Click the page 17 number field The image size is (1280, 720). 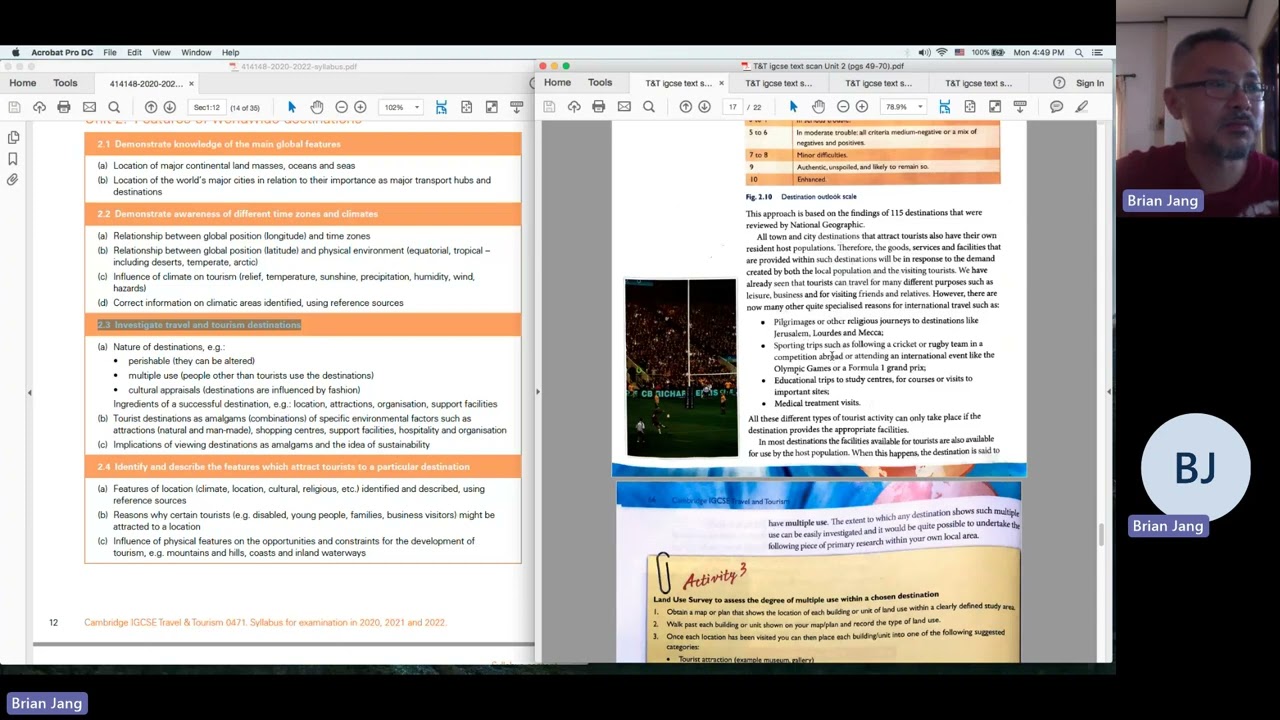[733, 107]
